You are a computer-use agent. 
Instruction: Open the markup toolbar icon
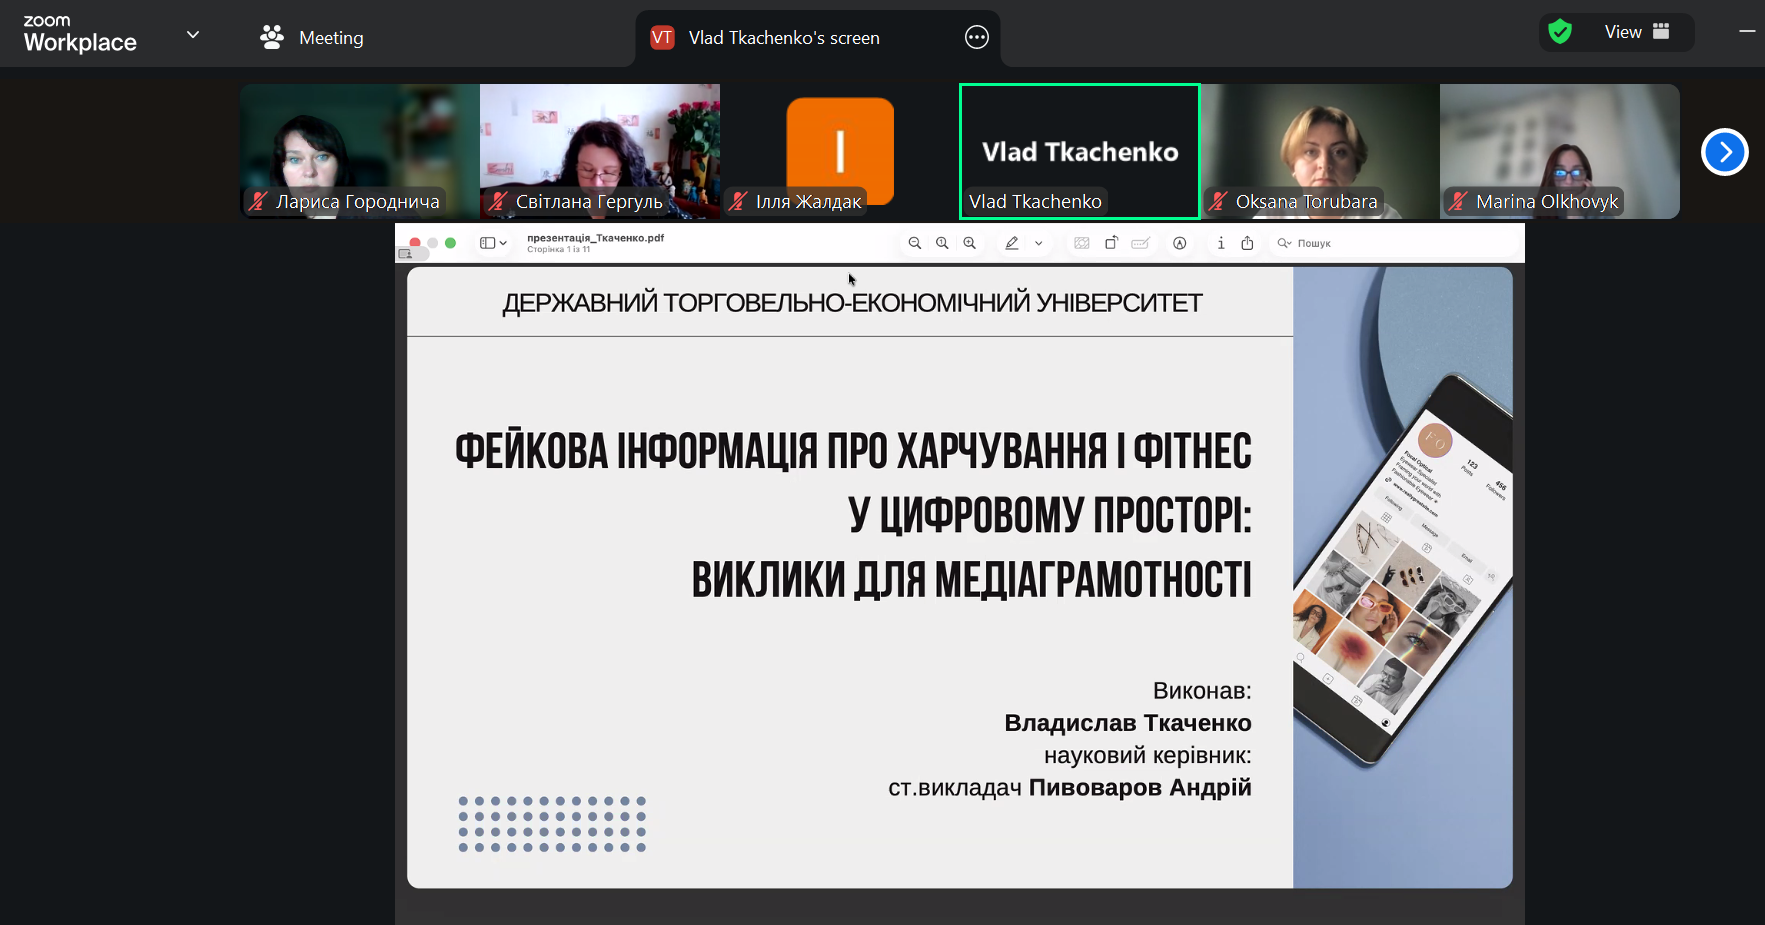click(x=1180, y=243)
